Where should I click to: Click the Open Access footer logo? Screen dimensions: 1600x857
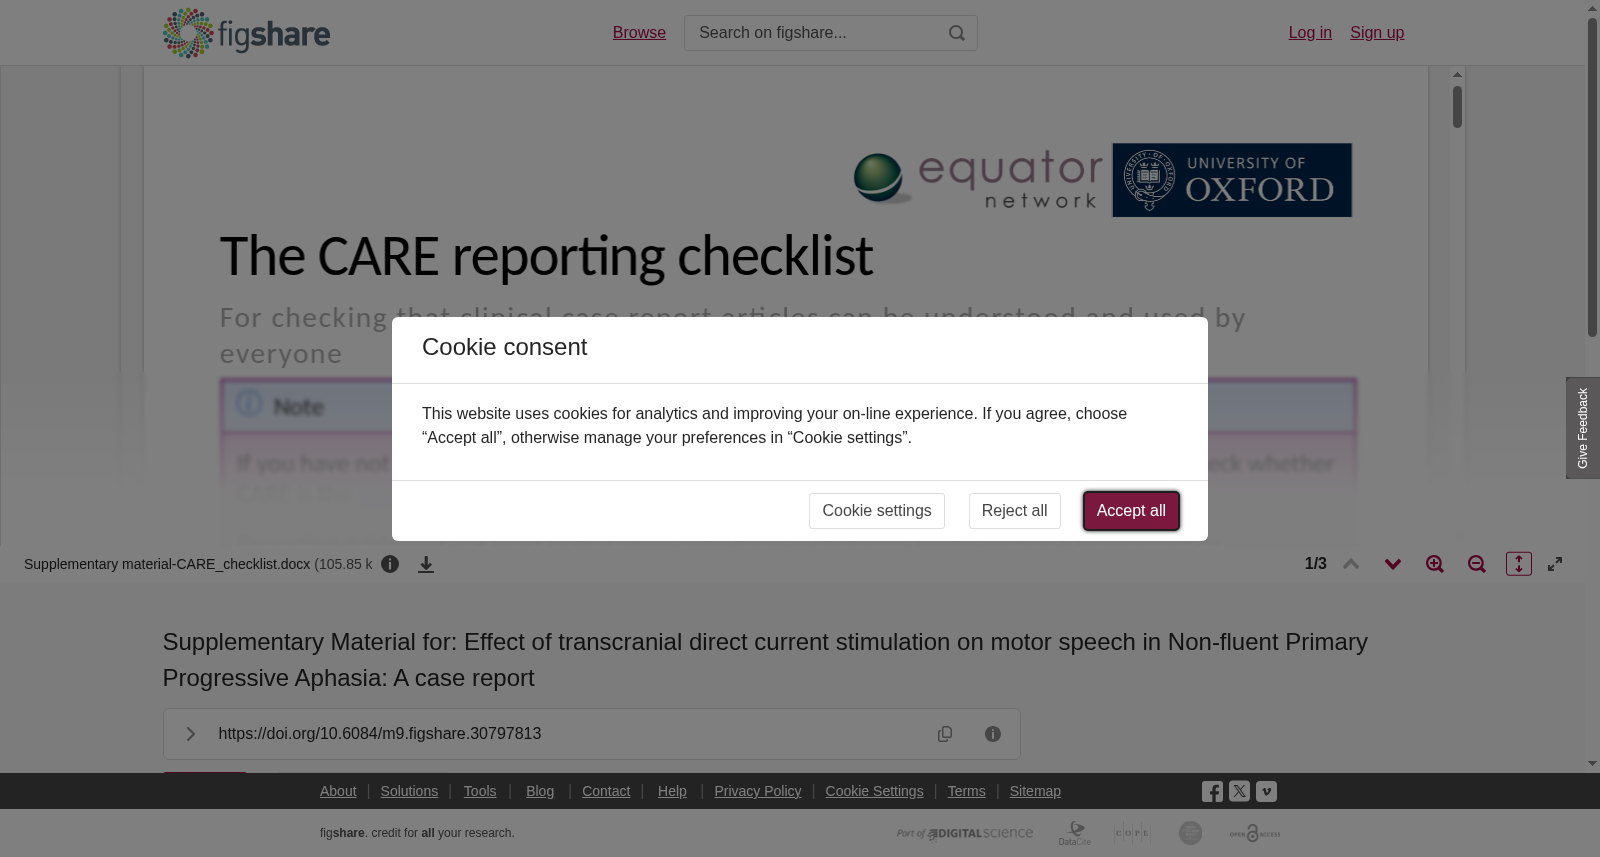tap(1255, 833)
